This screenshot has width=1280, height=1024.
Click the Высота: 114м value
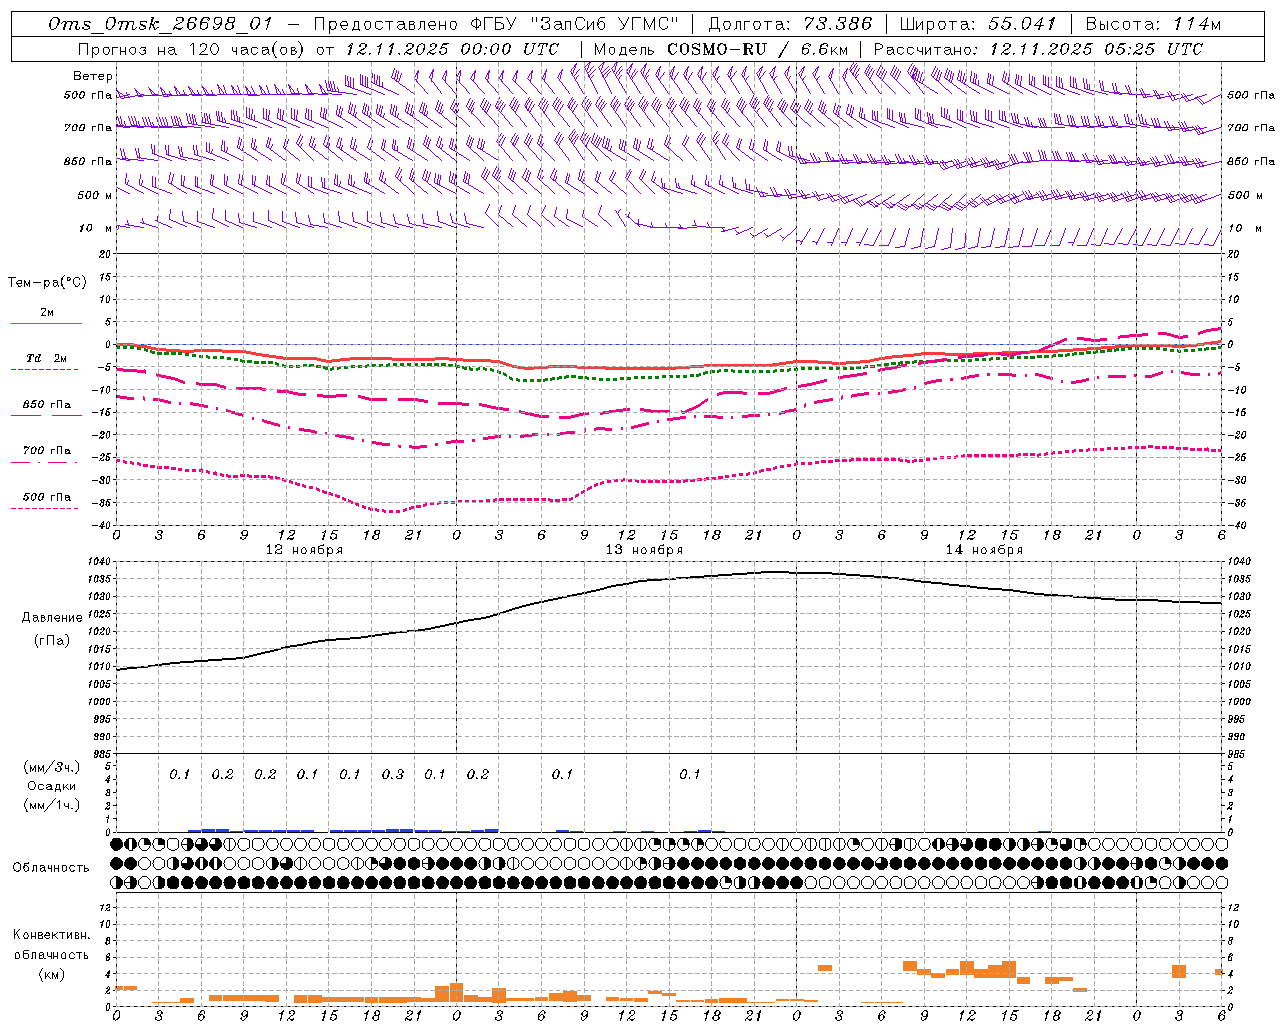click(1152, 24)
